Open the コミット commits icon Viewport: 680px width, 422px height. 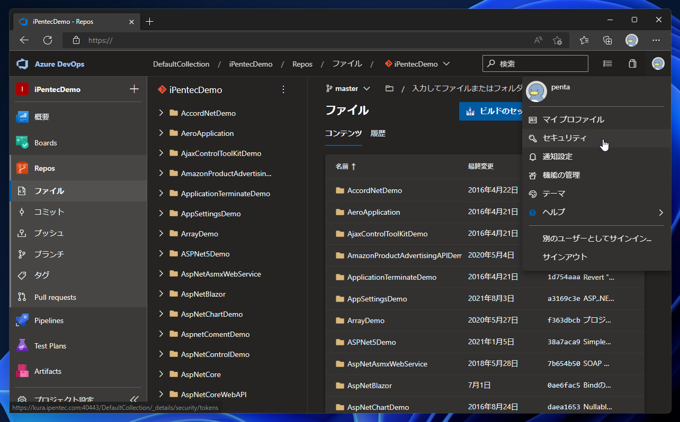point(22,212)
